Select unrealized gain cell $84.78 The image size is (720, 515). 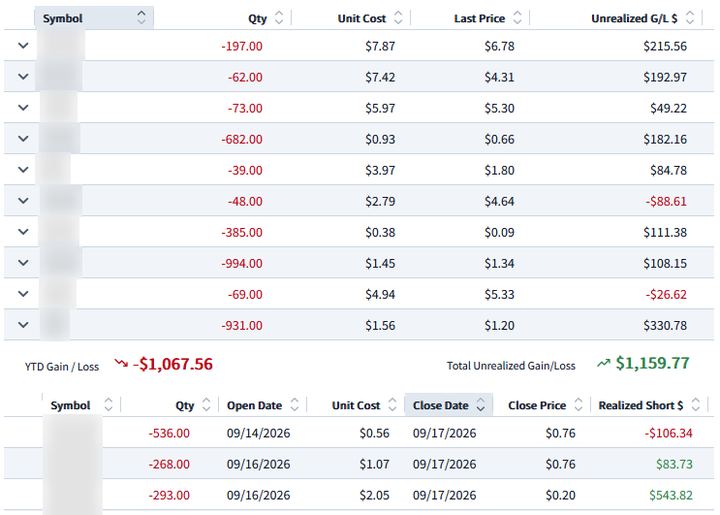668,170
